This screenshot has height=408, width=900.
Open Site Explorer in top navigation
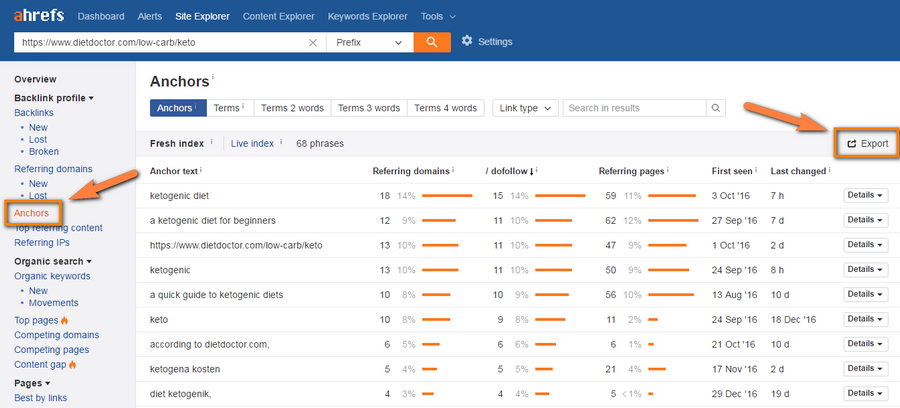coord(202,16)
